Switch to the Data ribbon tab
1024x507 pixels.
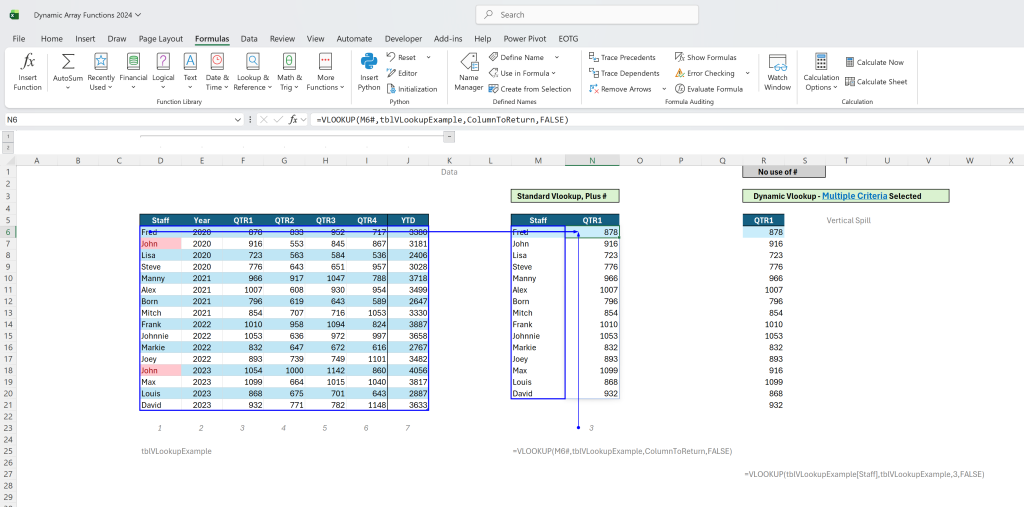click(249, 39)
